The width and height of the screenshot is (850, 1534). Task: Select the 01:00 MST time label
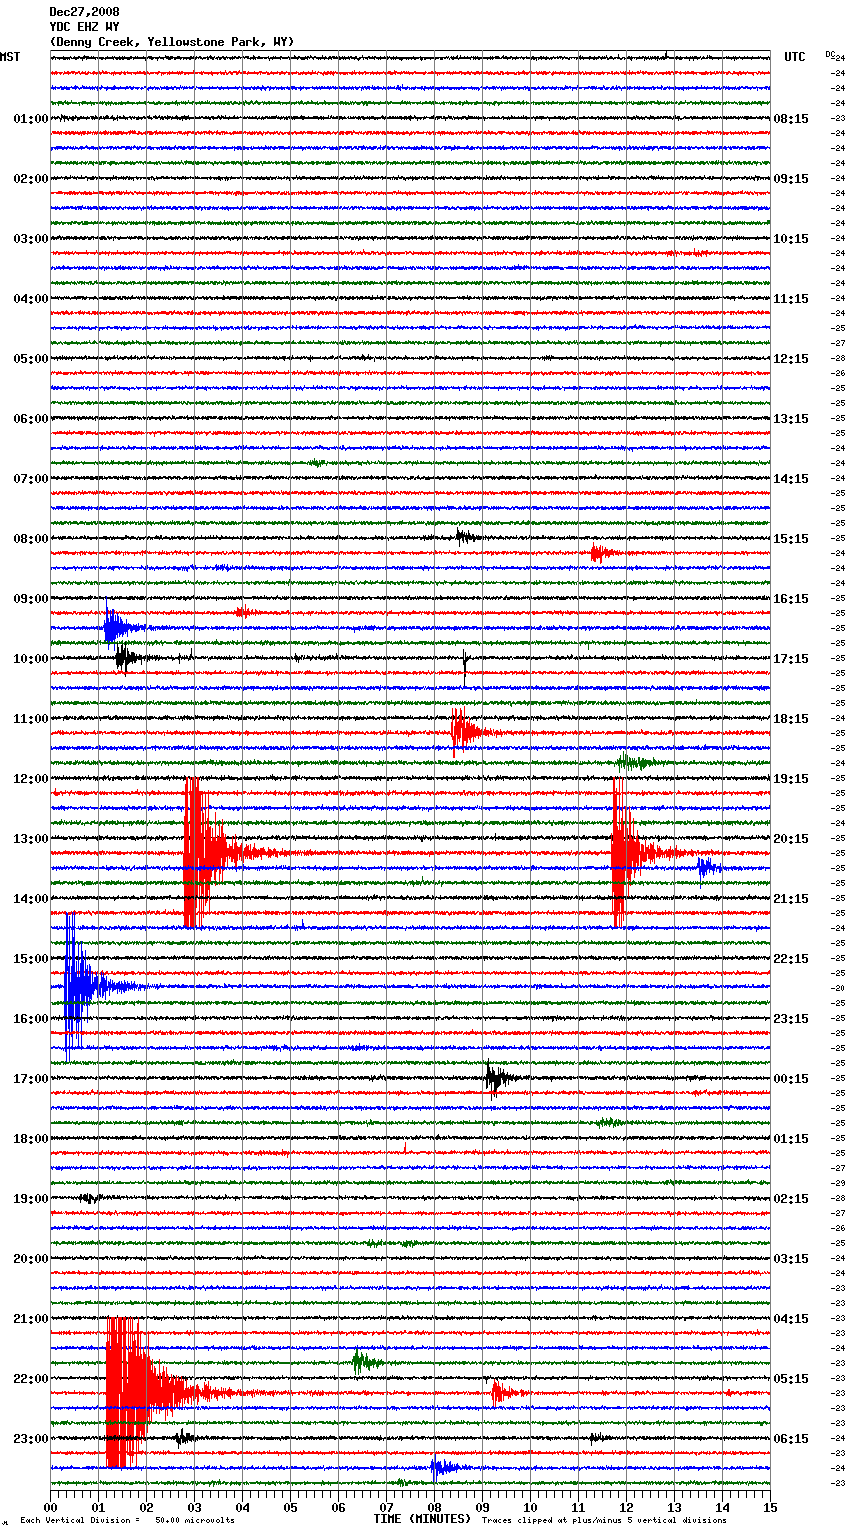pyautogui.click(x=31, y=119)
